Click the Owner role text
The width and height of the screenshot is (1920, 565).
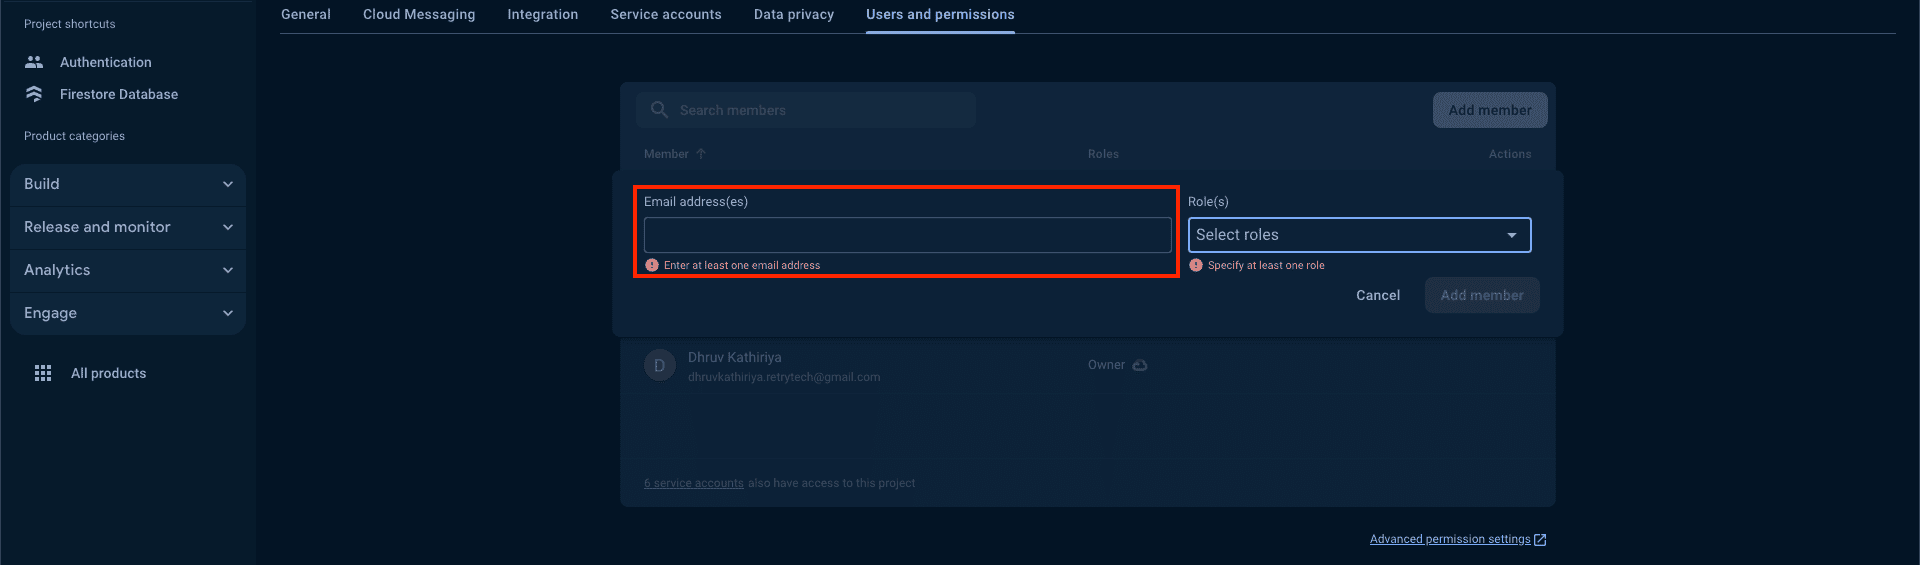pos(1106,365)
